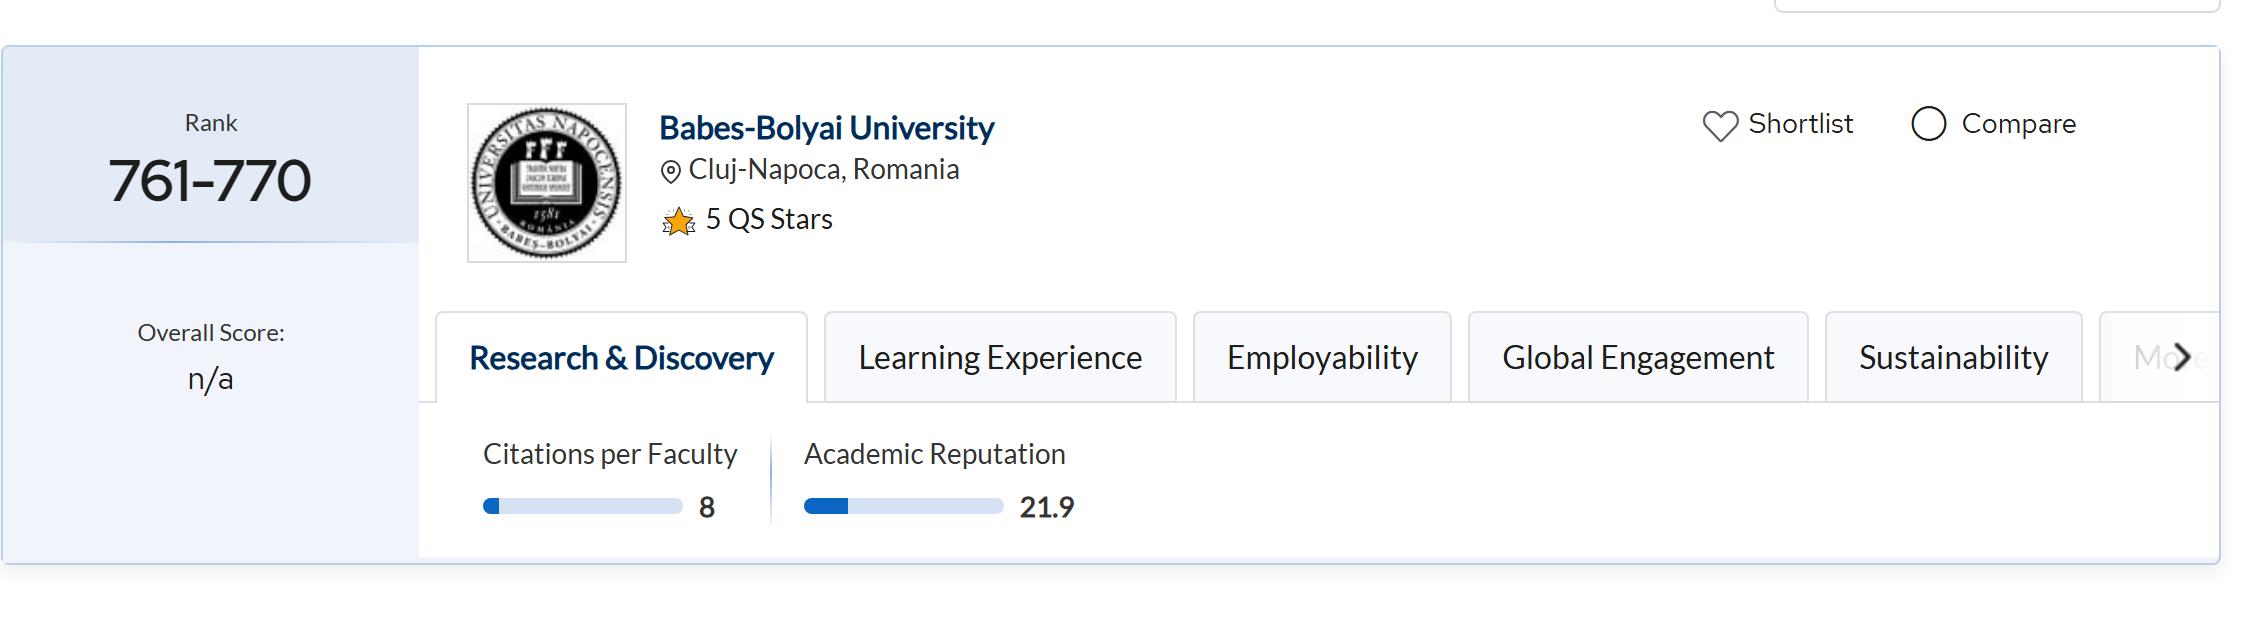
Task: Click the Cluj-Napoca, Romania location text
Action: (x=824, y=170)
